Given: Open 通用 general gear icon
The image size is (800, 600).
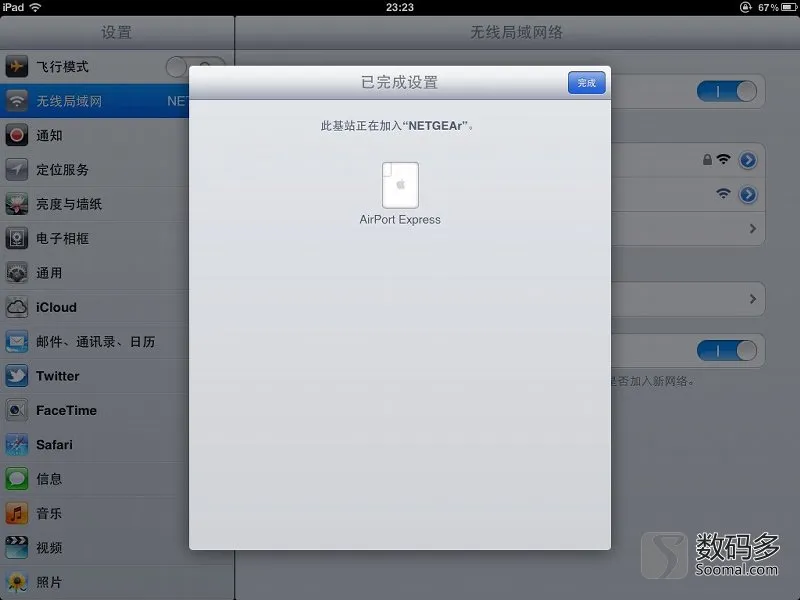Looking at the screenshot, I should (16, 273).
